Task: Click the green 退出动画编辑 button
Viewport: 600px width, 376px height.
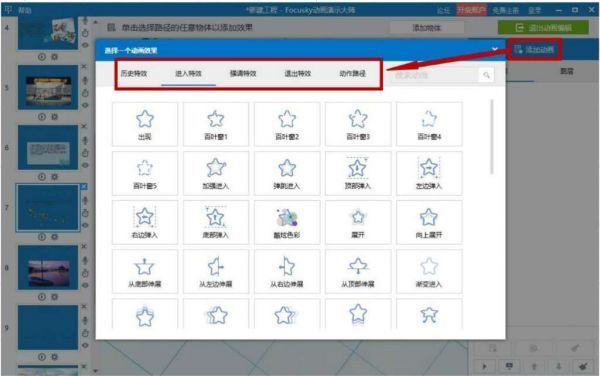Action: (x=543, y=28)
